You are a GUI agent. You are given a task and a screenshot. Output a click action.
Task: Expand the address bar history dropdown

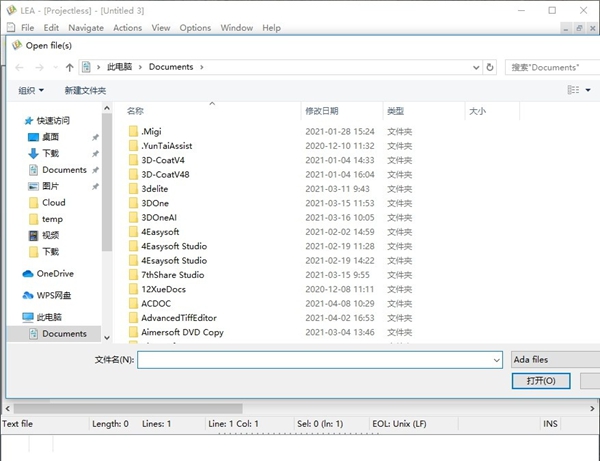coord(476,67)
